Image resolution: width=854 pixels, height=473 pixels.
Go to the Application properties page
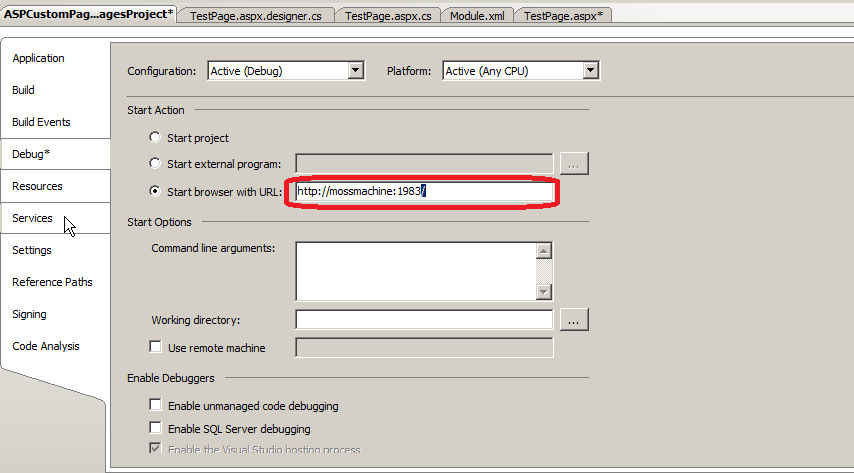click(38, 58)
